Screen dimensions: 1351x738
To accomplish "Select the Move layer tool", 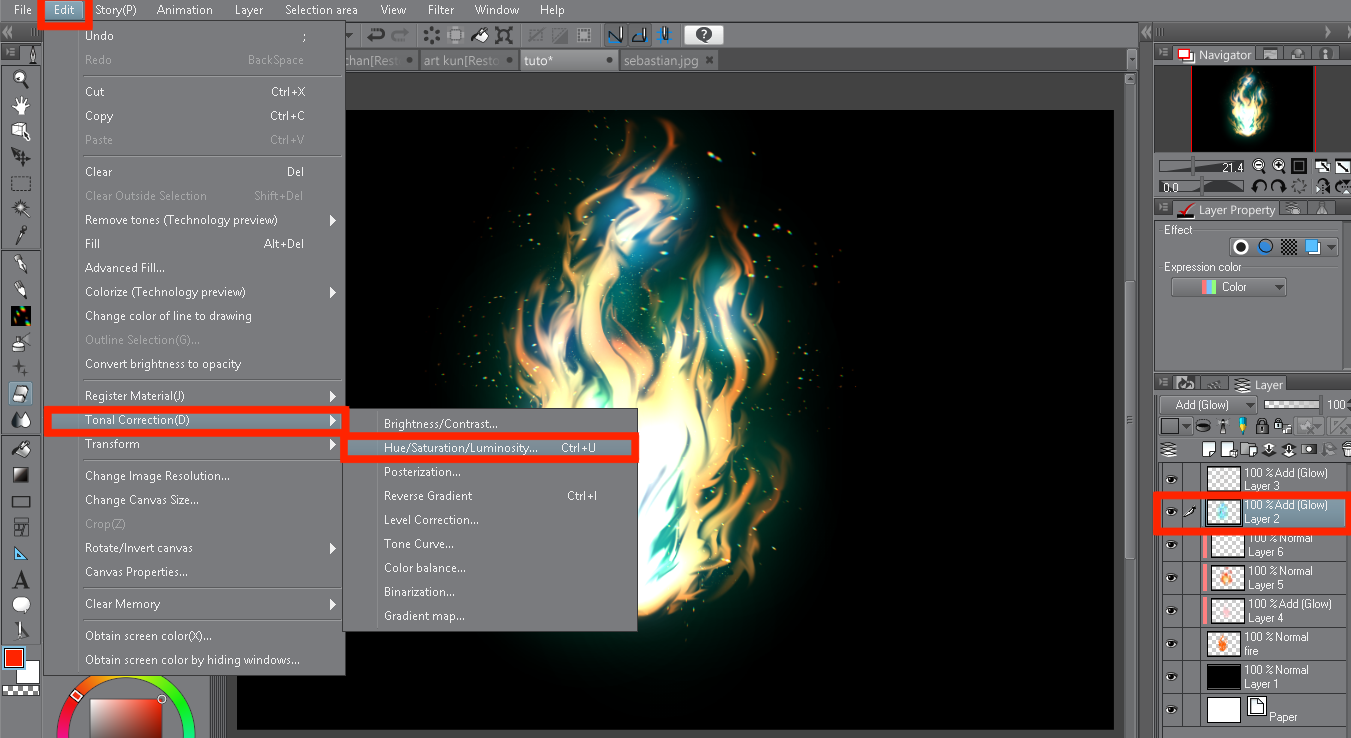I will 20,157.
